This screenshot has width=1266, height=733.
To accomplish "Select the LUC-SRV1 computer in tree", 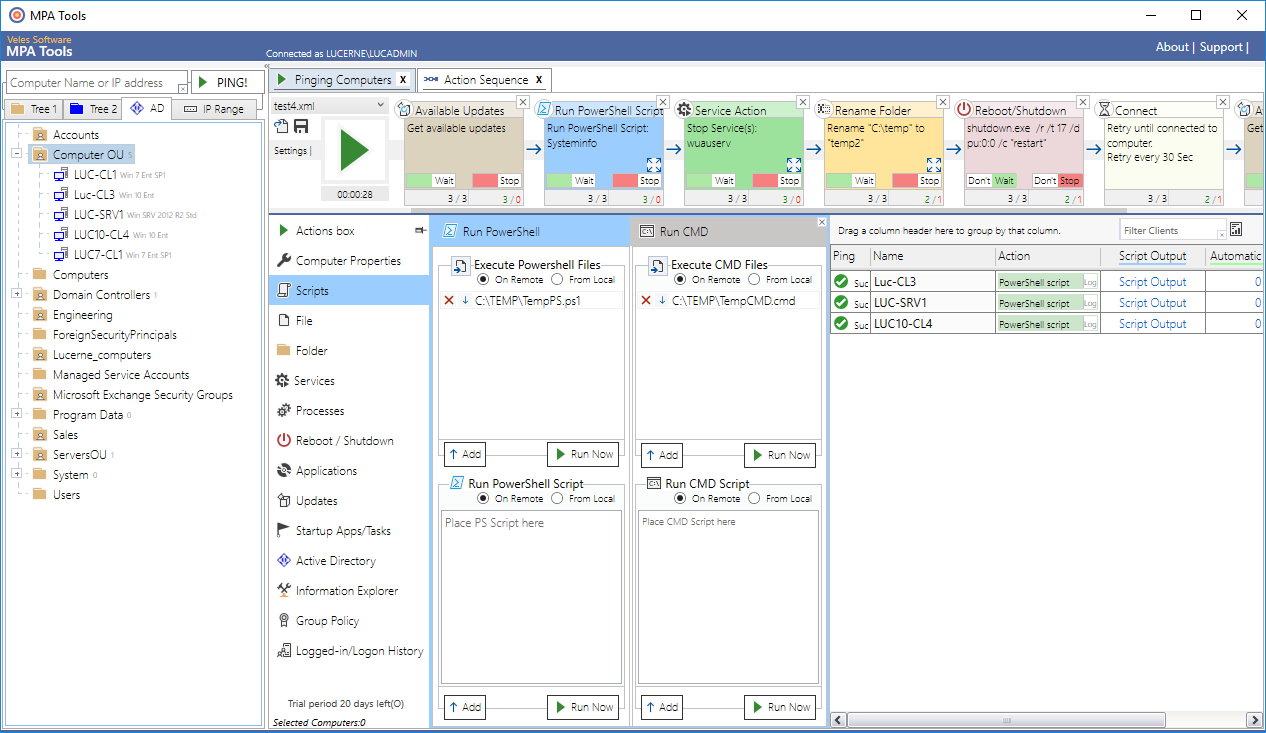I will 98,214.
